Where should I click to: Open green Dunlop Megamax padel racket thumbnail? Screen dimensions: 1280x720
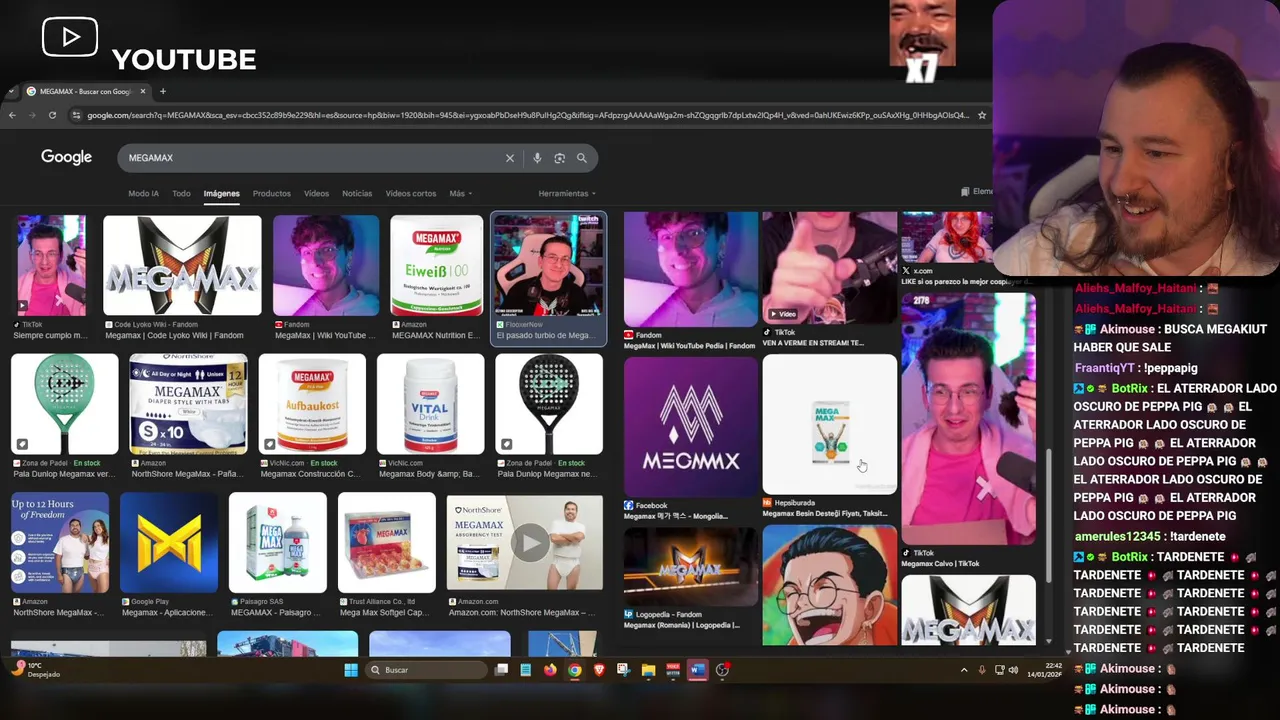pos(65,403)
